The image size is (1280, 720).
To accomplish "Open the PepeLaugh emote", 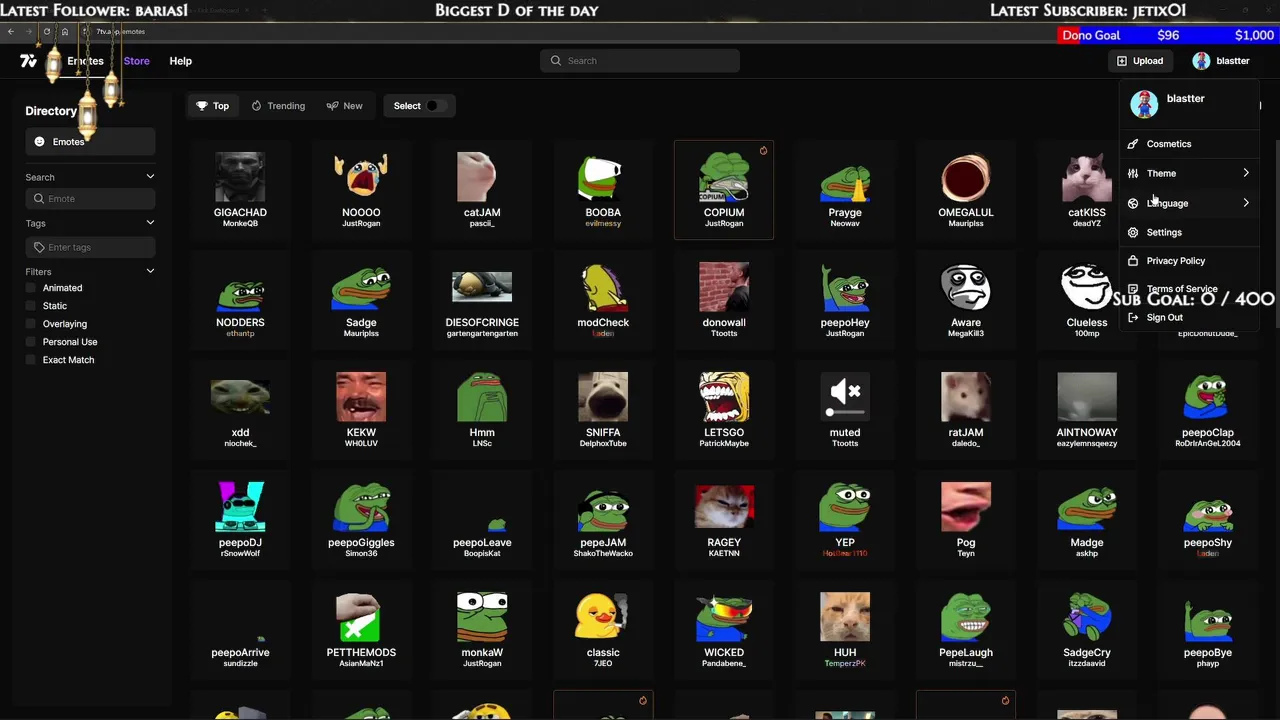I will pos(966,630).
